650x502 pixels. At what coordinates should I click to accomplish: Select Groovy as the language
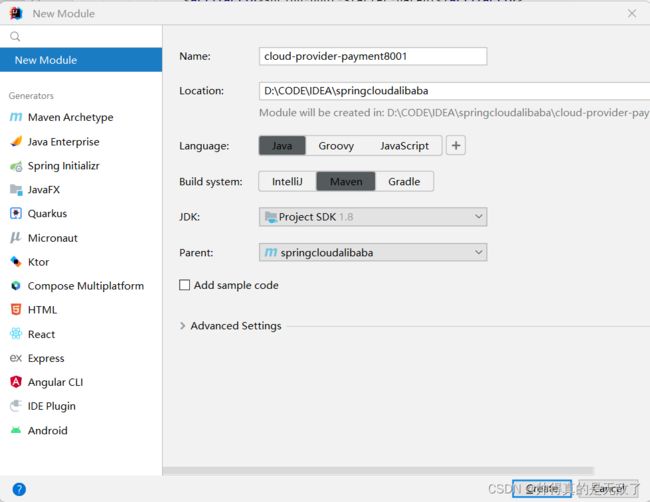(336, 146)
